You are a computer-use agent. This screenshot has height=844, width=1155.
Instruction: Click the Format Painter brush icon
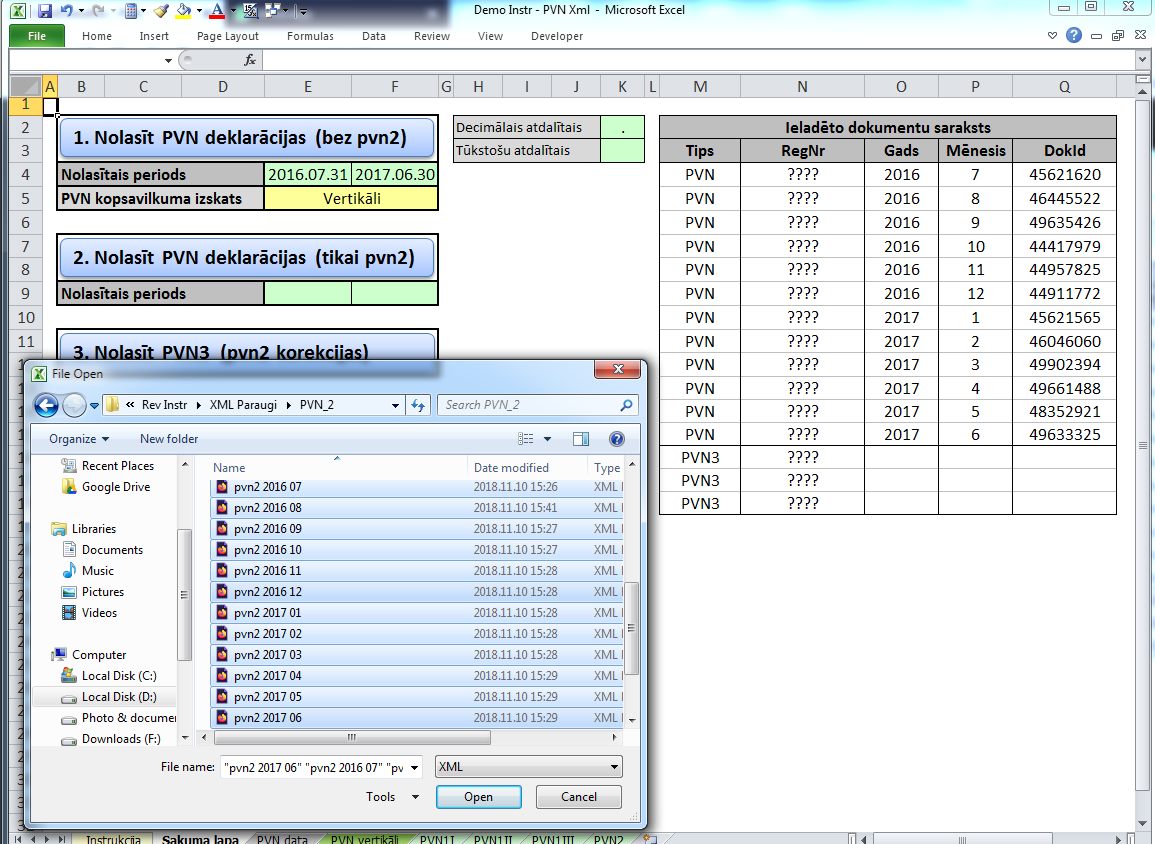pos(161,11)
